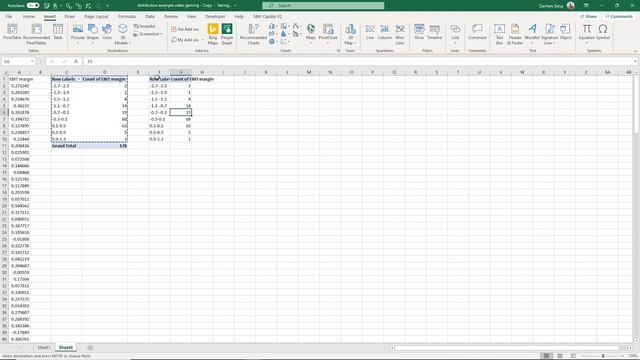This screenshot has height=360, width=640.
Task: Insert a Line sparkline
Action: tap(370, 32)
